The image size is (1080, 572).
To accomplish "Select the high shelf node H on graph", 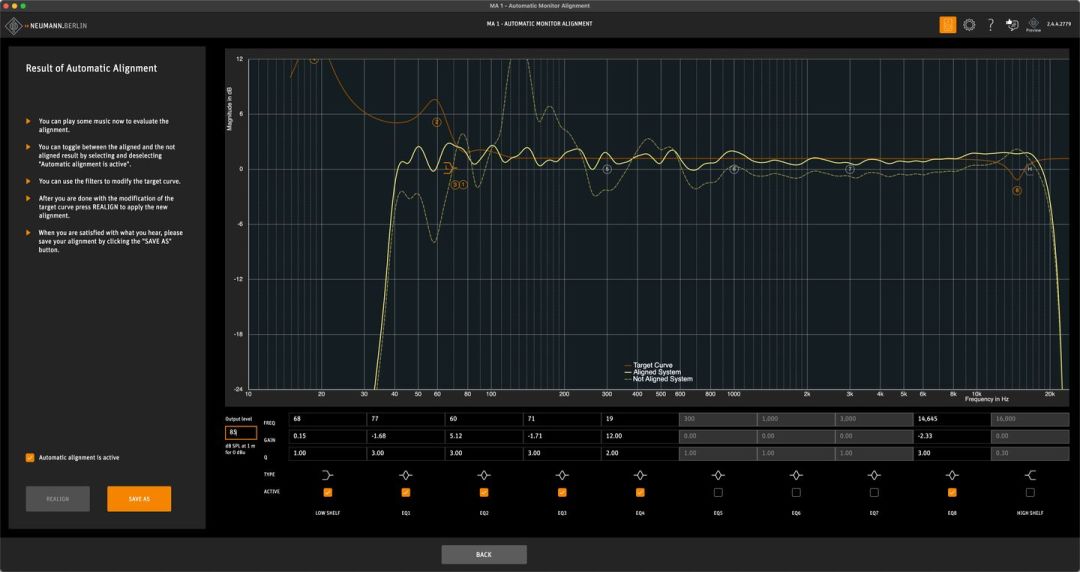I will pos(1030,169).
